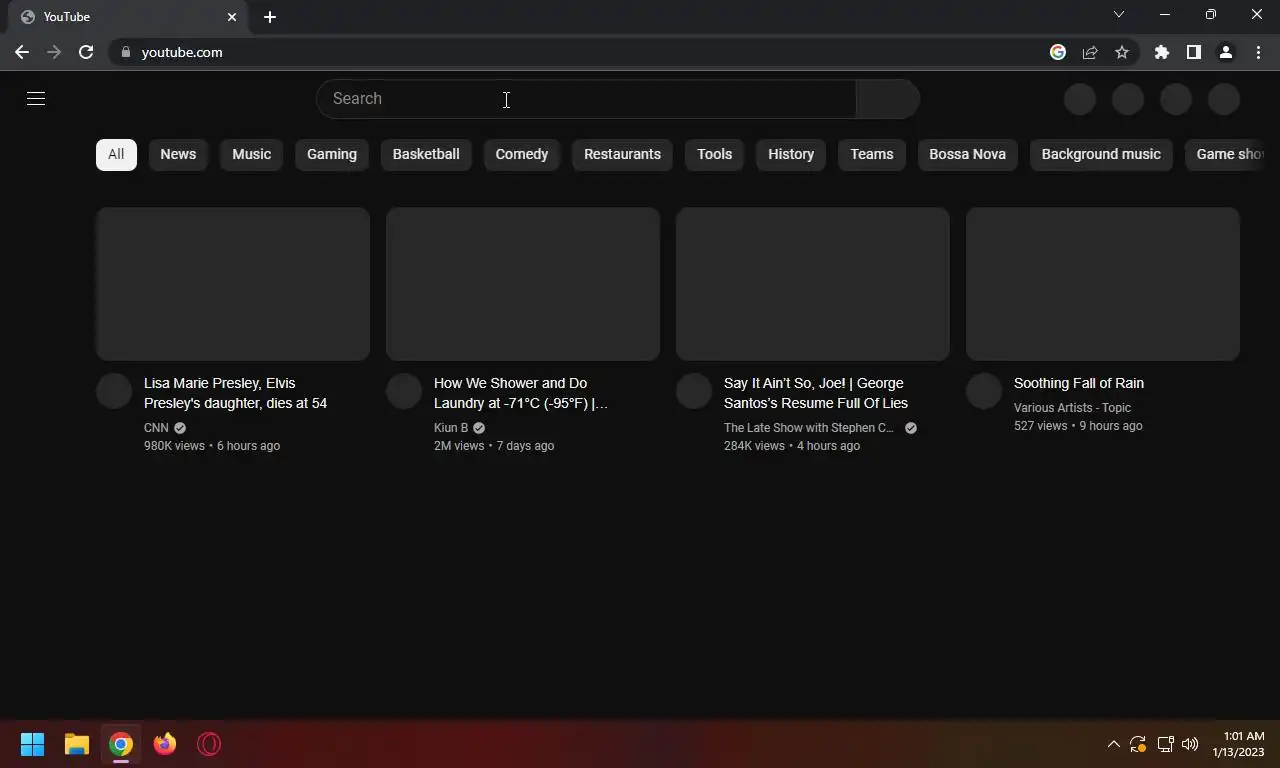1280x768 pixels.
Task: Open the Soothing Fall of Rain title
Action: (x=1079, y=383)
